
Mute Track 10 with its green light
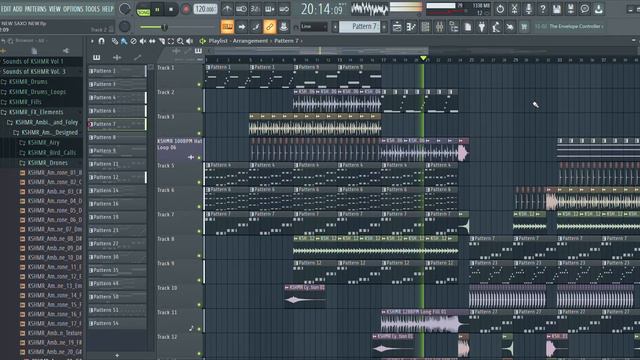tap(199, 304)
